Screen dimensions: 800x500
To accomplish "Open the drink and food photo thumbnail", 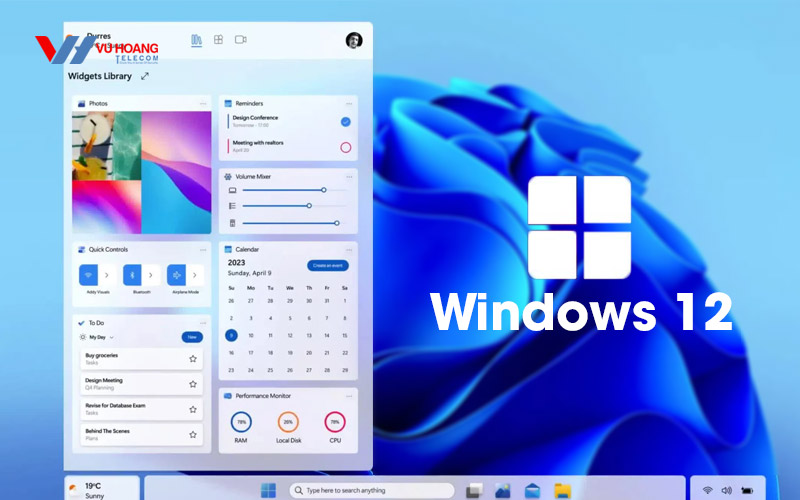I will click(x=92, y=146).
